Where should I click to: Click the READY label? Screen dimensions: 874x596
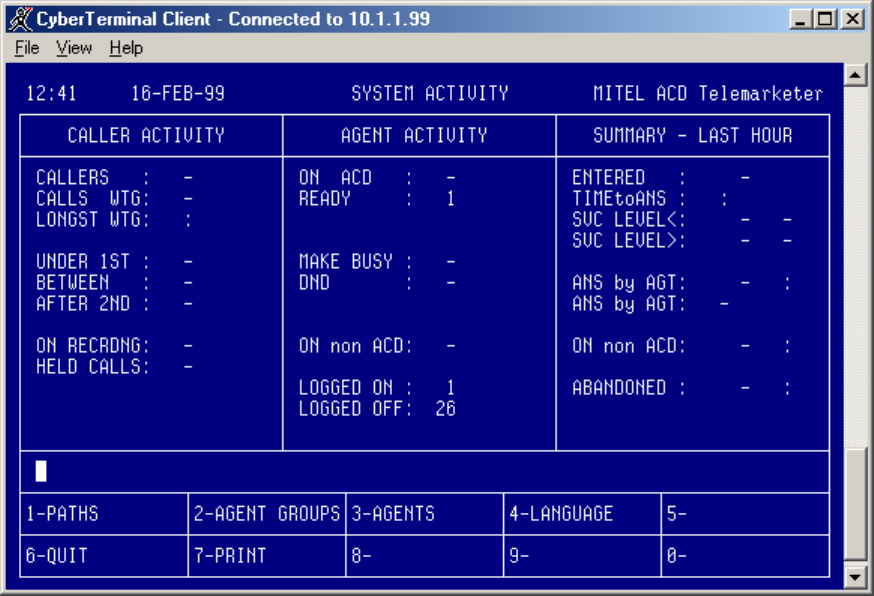tap(324, 198)
